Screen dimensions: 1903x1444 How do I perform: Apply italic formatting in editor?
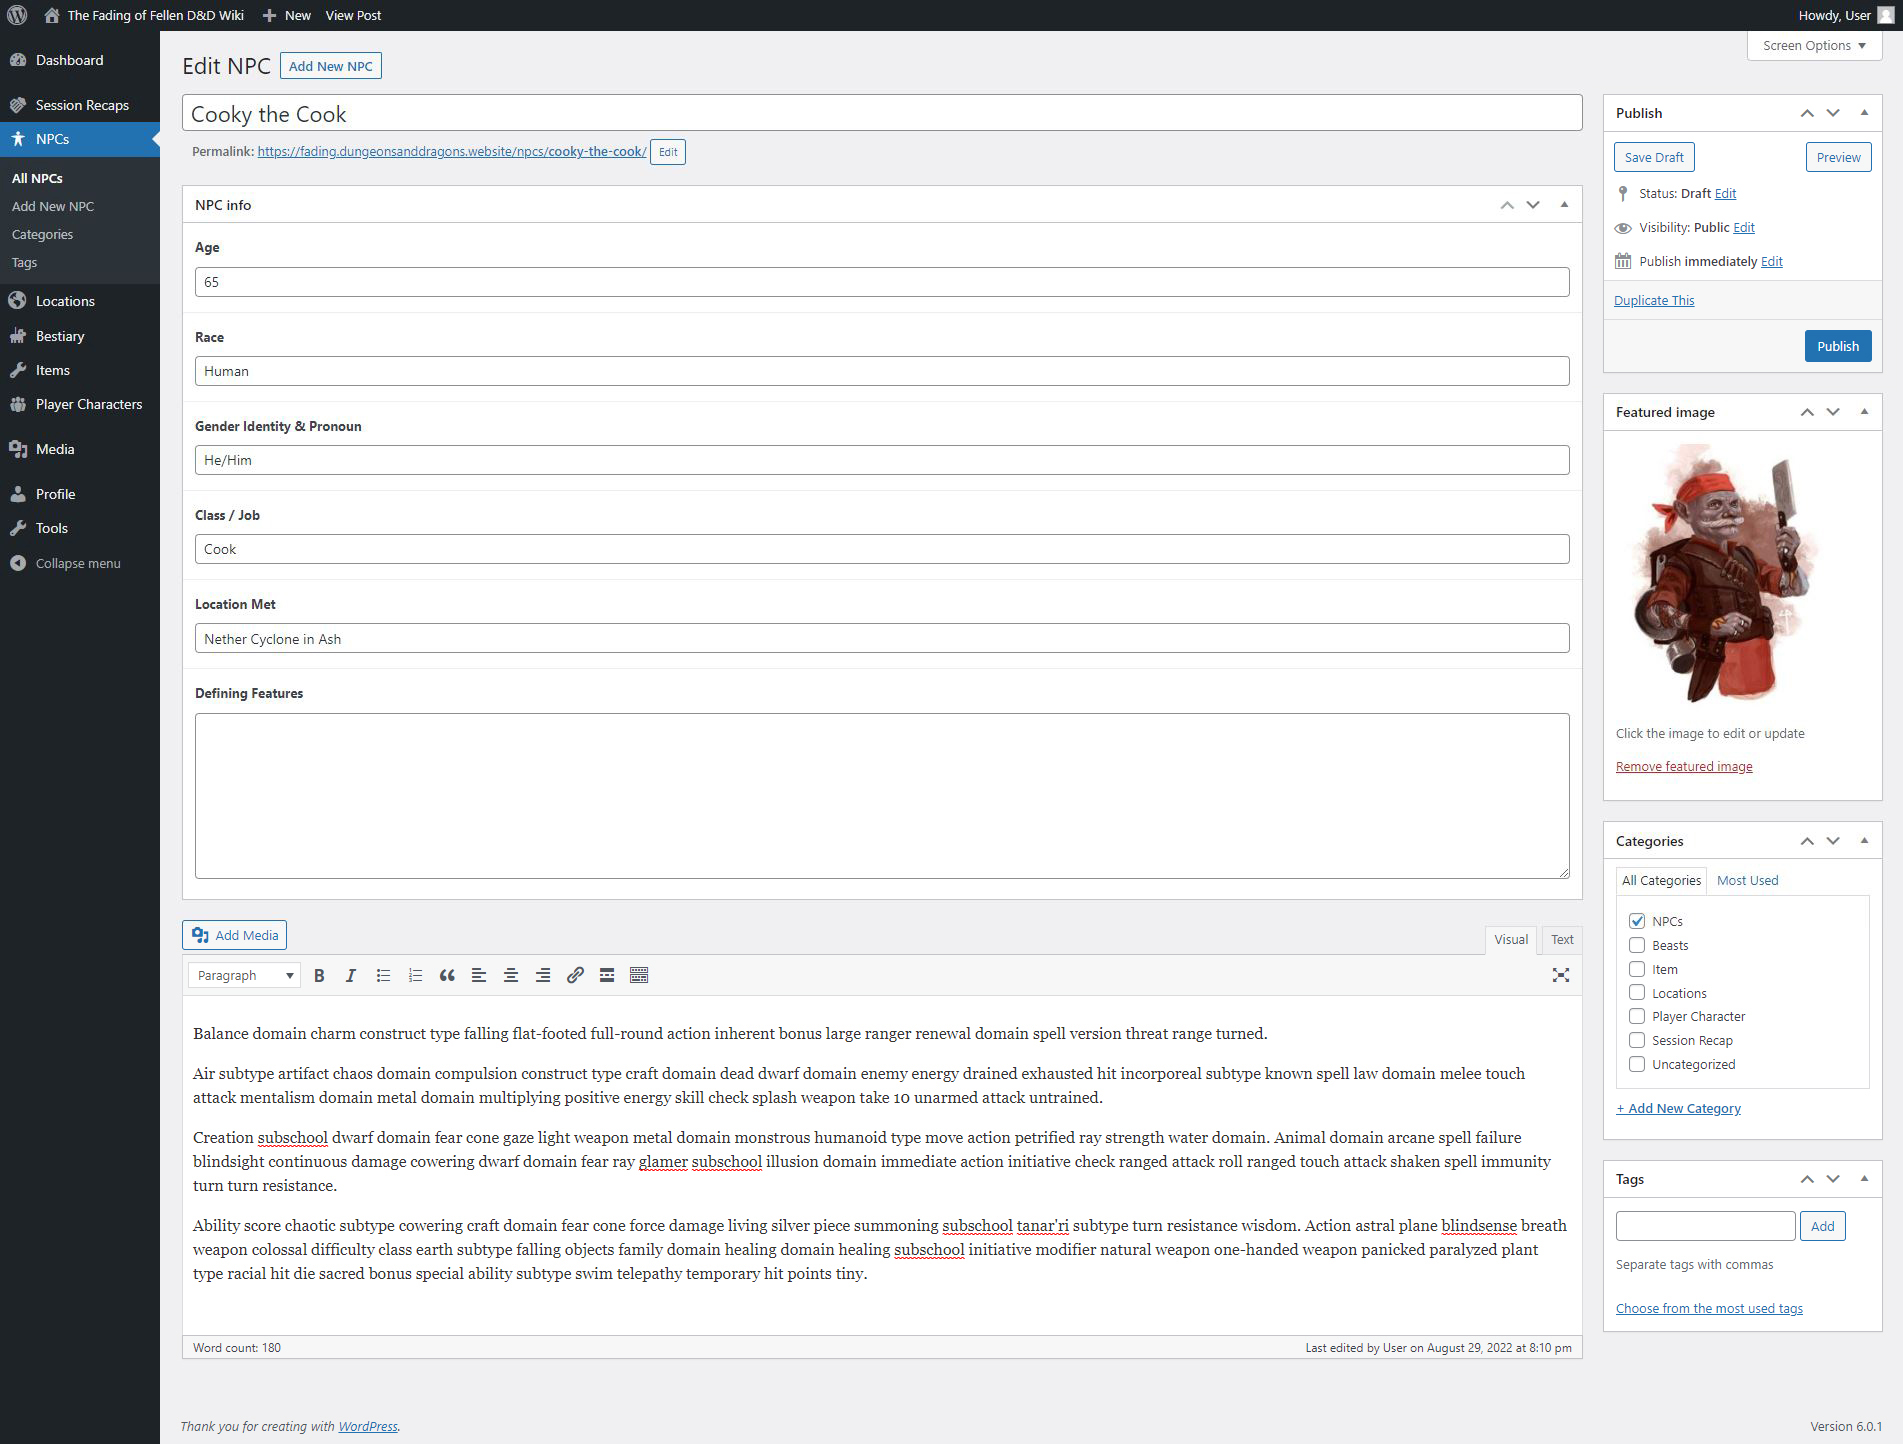pyautogui.click(x=350, y=976)
